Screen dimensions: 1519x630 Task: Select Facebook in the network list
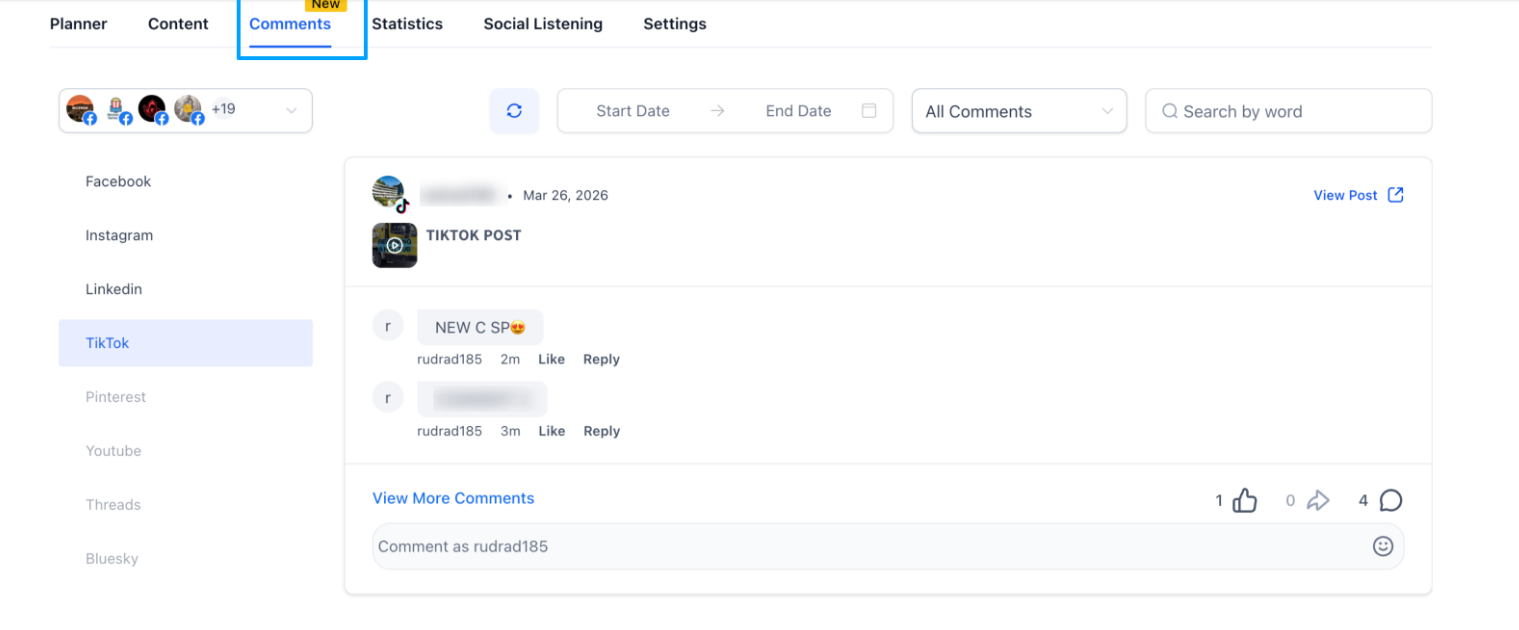186,181
